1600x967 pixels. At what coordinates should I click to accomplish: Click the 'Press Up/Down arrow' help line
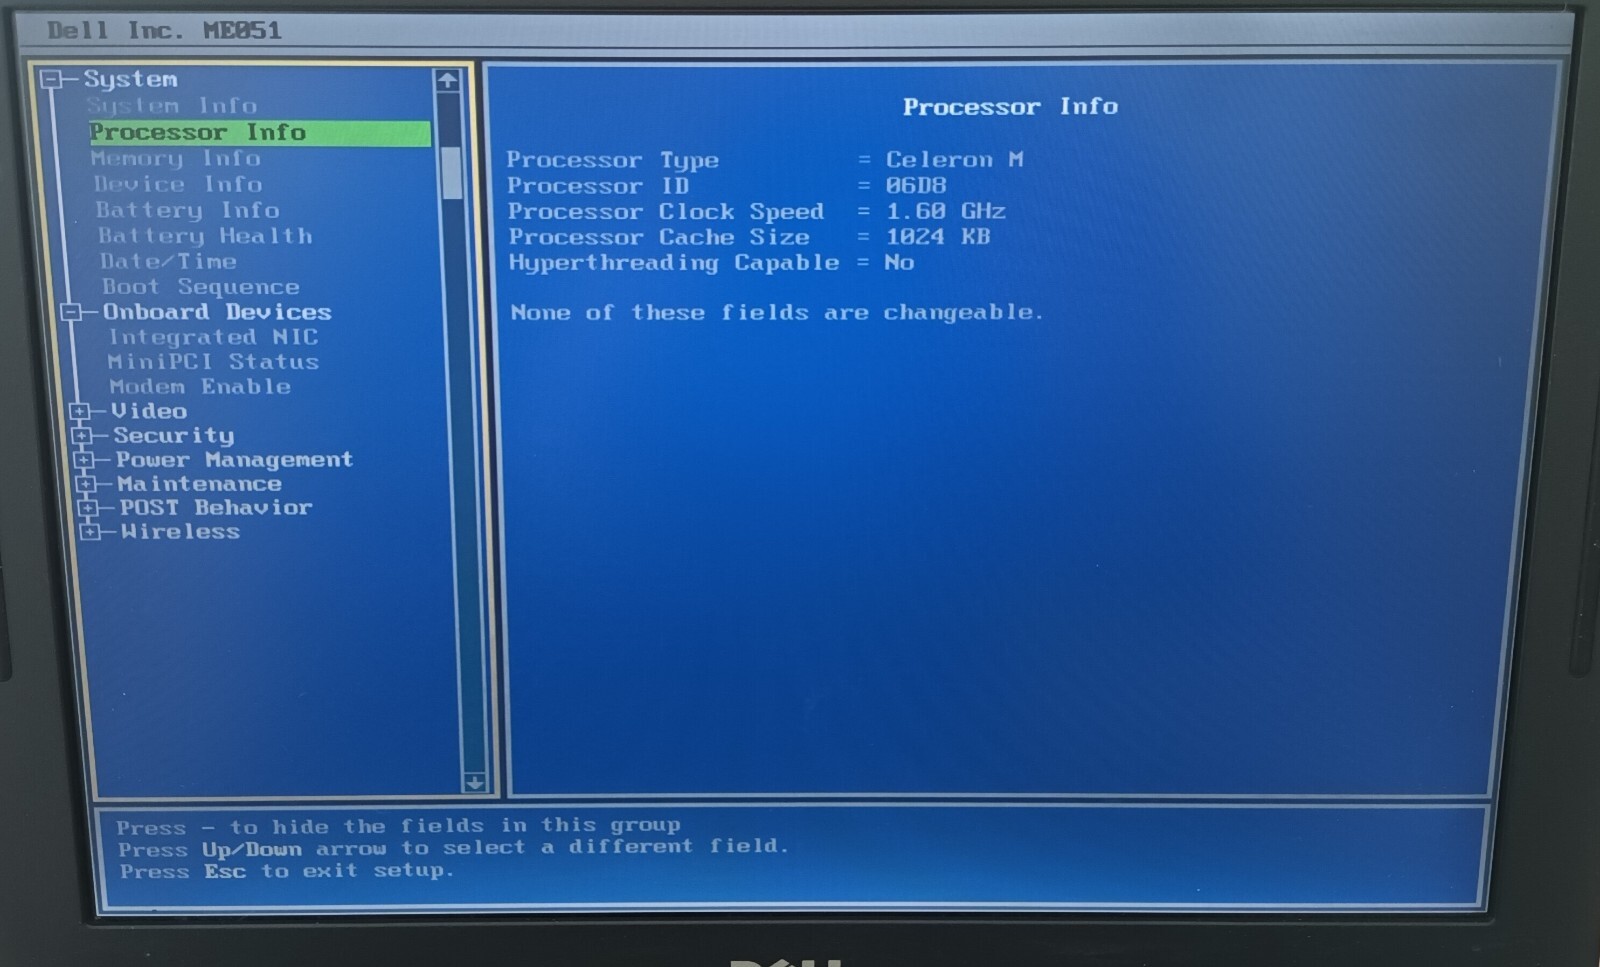[x=453, y=848]
